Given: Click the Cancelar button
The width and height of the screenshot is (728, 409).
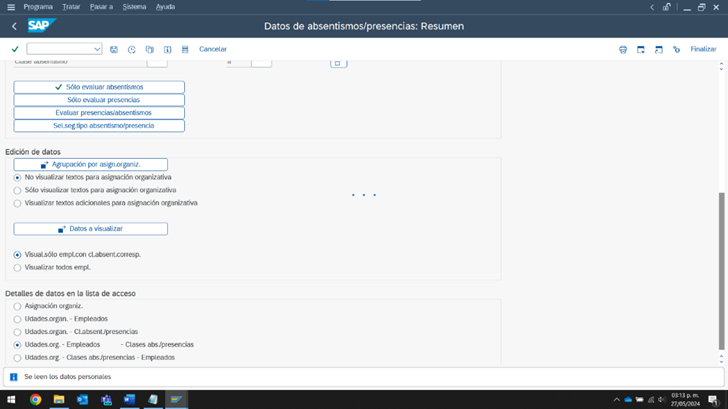Looking at the screenshot, I should [212, 49].
